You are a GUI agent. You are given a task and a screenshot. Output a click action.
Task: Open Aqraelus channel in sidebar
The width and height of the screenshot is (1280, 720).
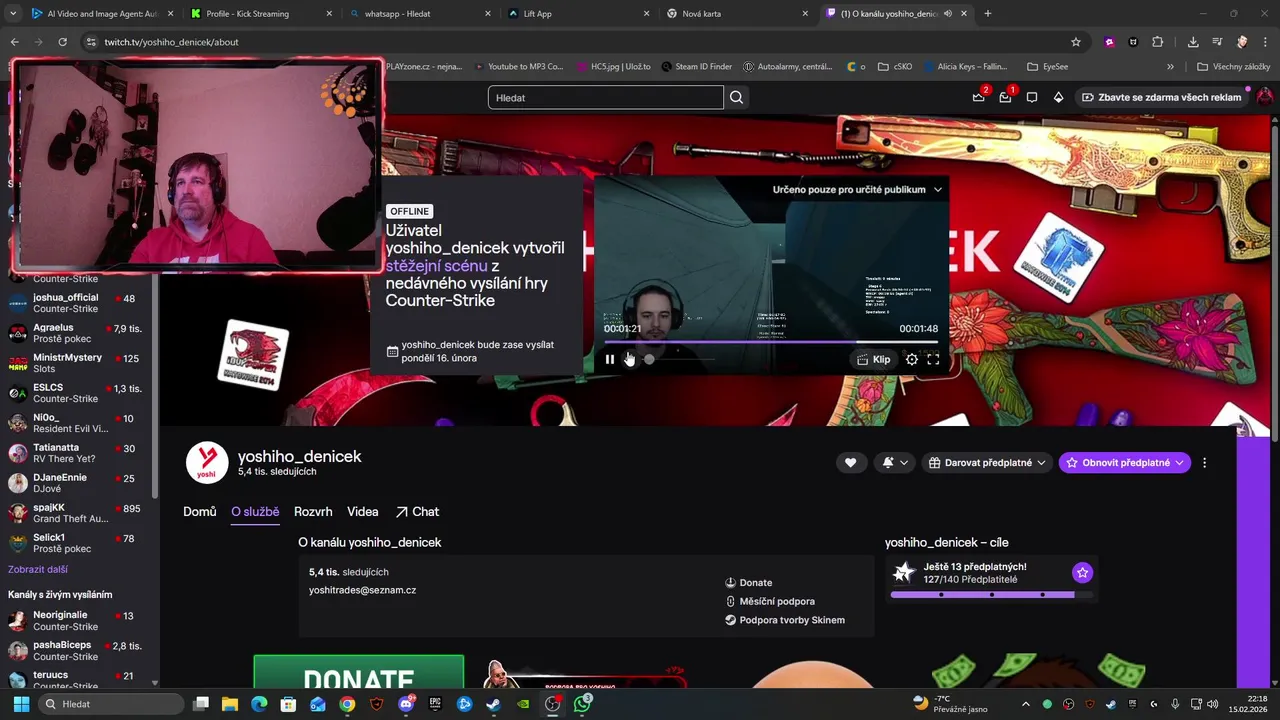tap(78, 333)
